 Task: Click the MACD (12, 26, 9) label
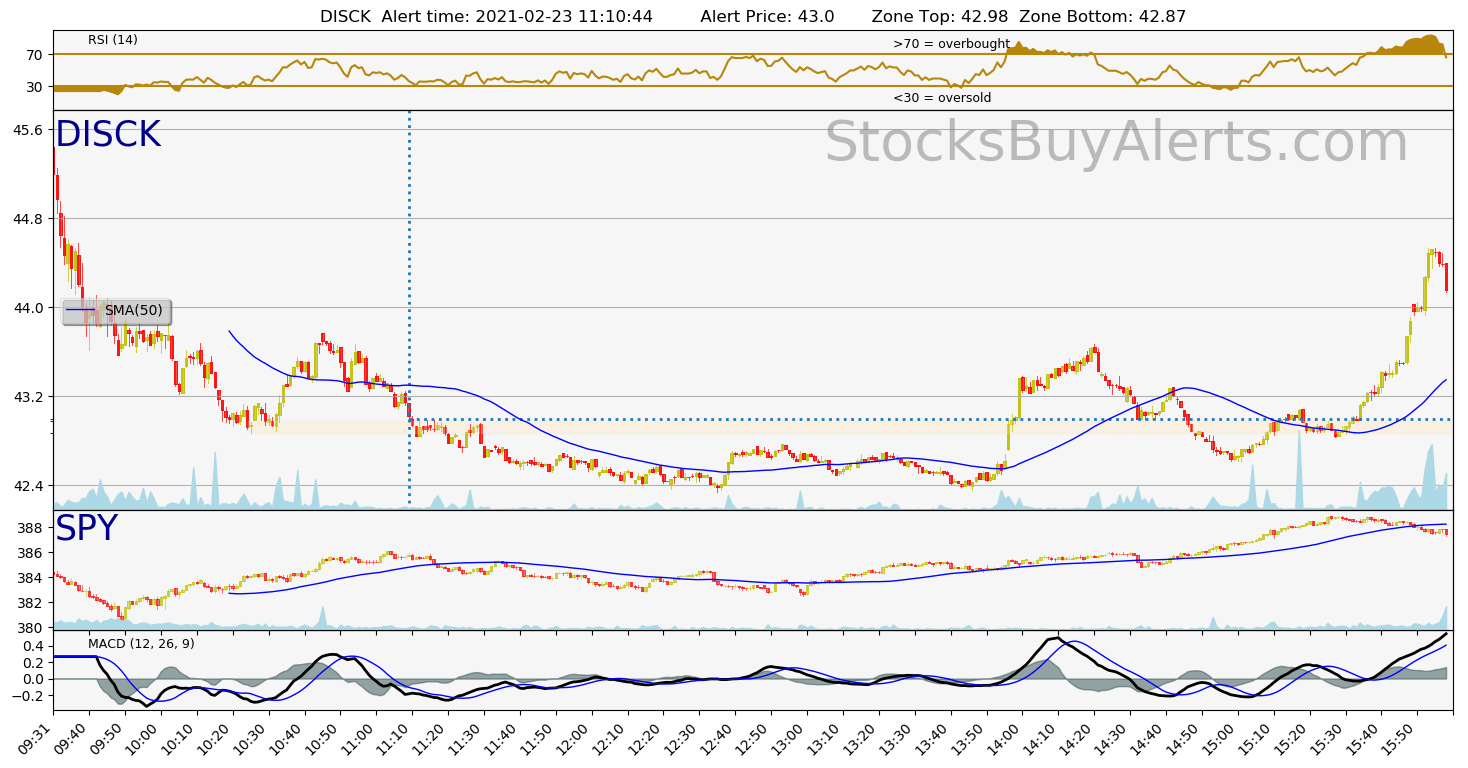tap(141, 644)
